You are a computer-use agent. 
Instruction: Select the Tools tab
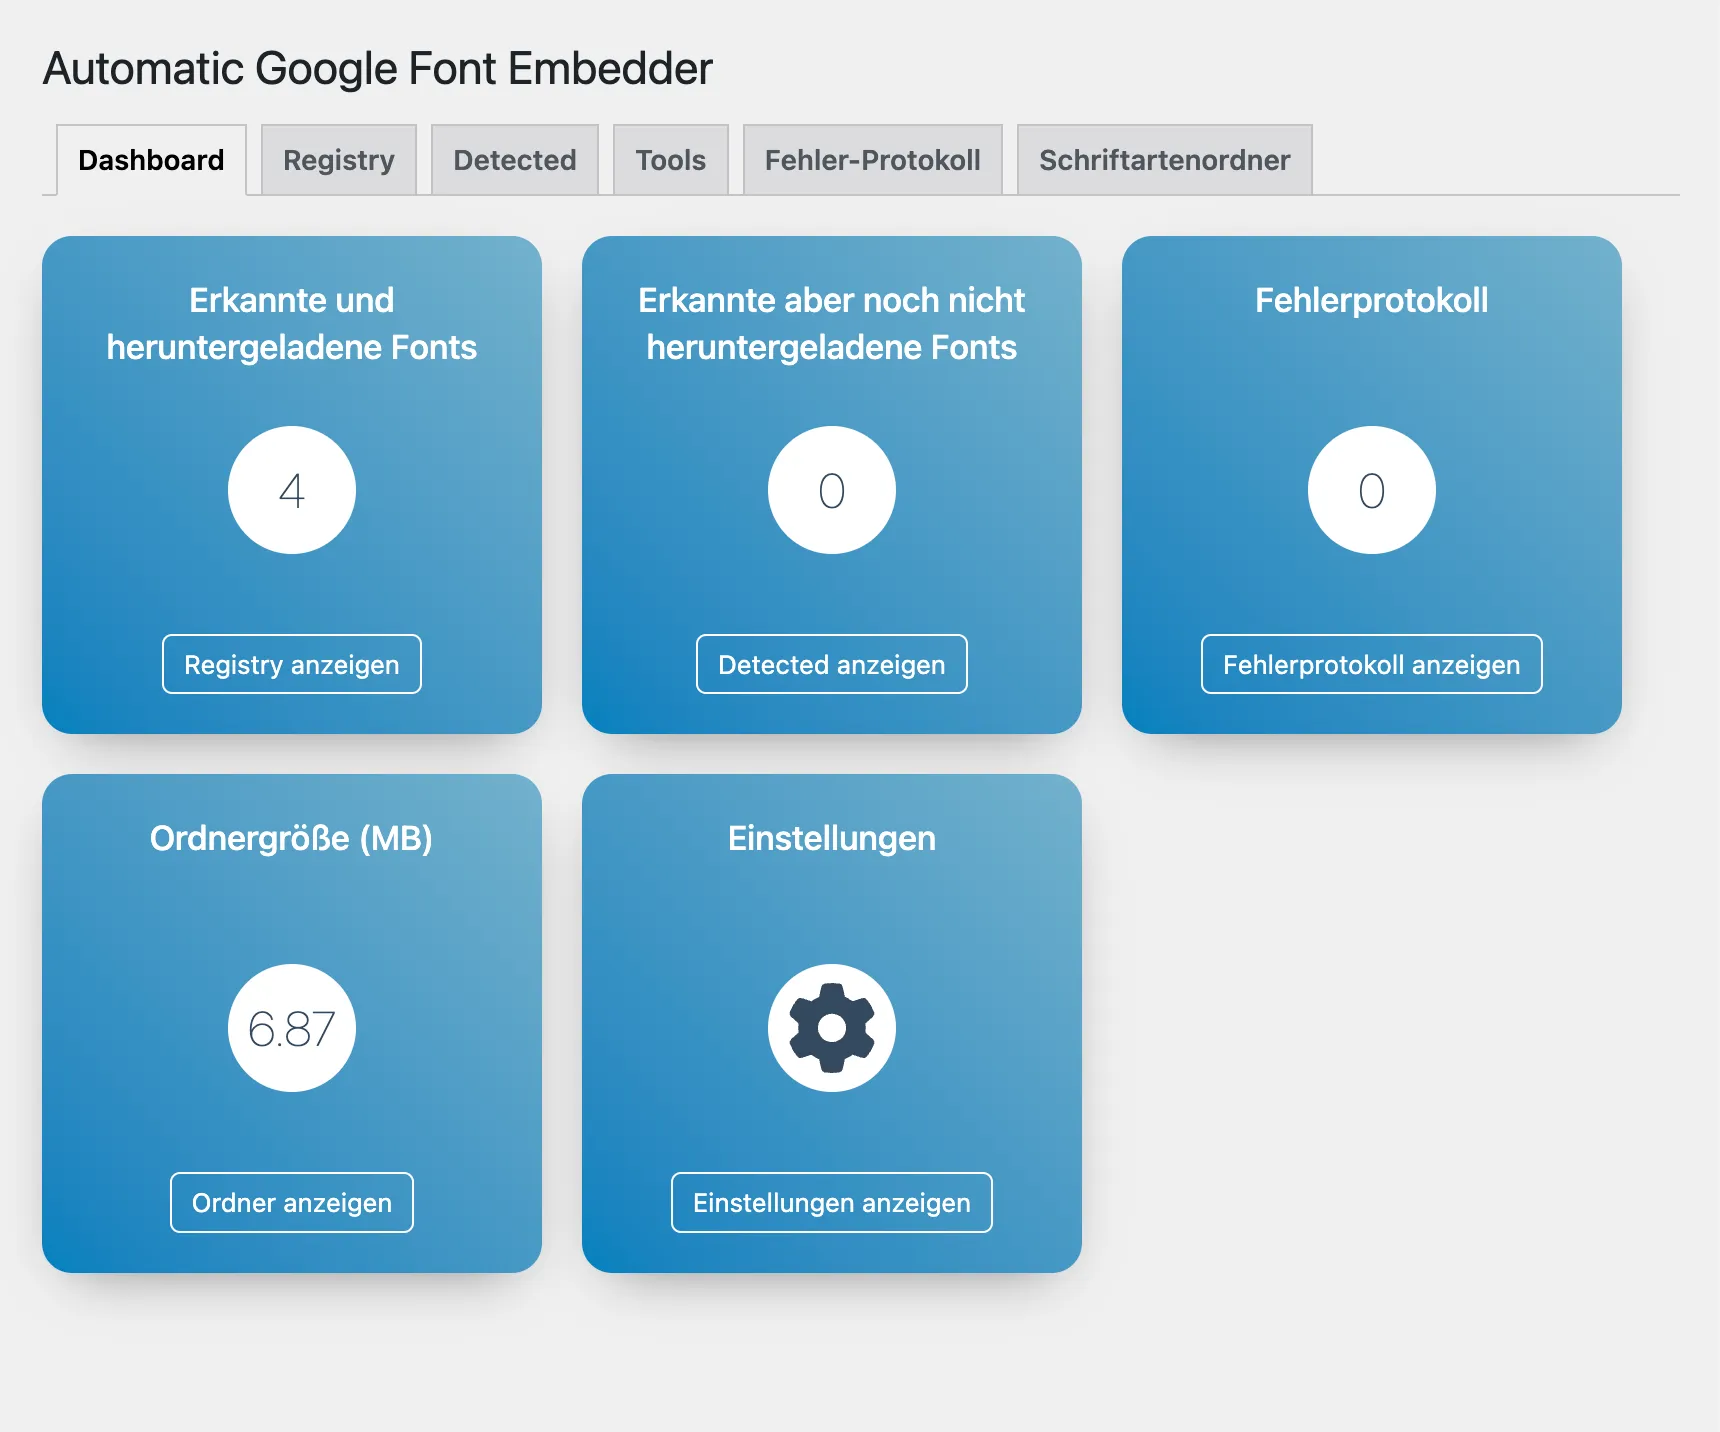[x=671, y=160]
